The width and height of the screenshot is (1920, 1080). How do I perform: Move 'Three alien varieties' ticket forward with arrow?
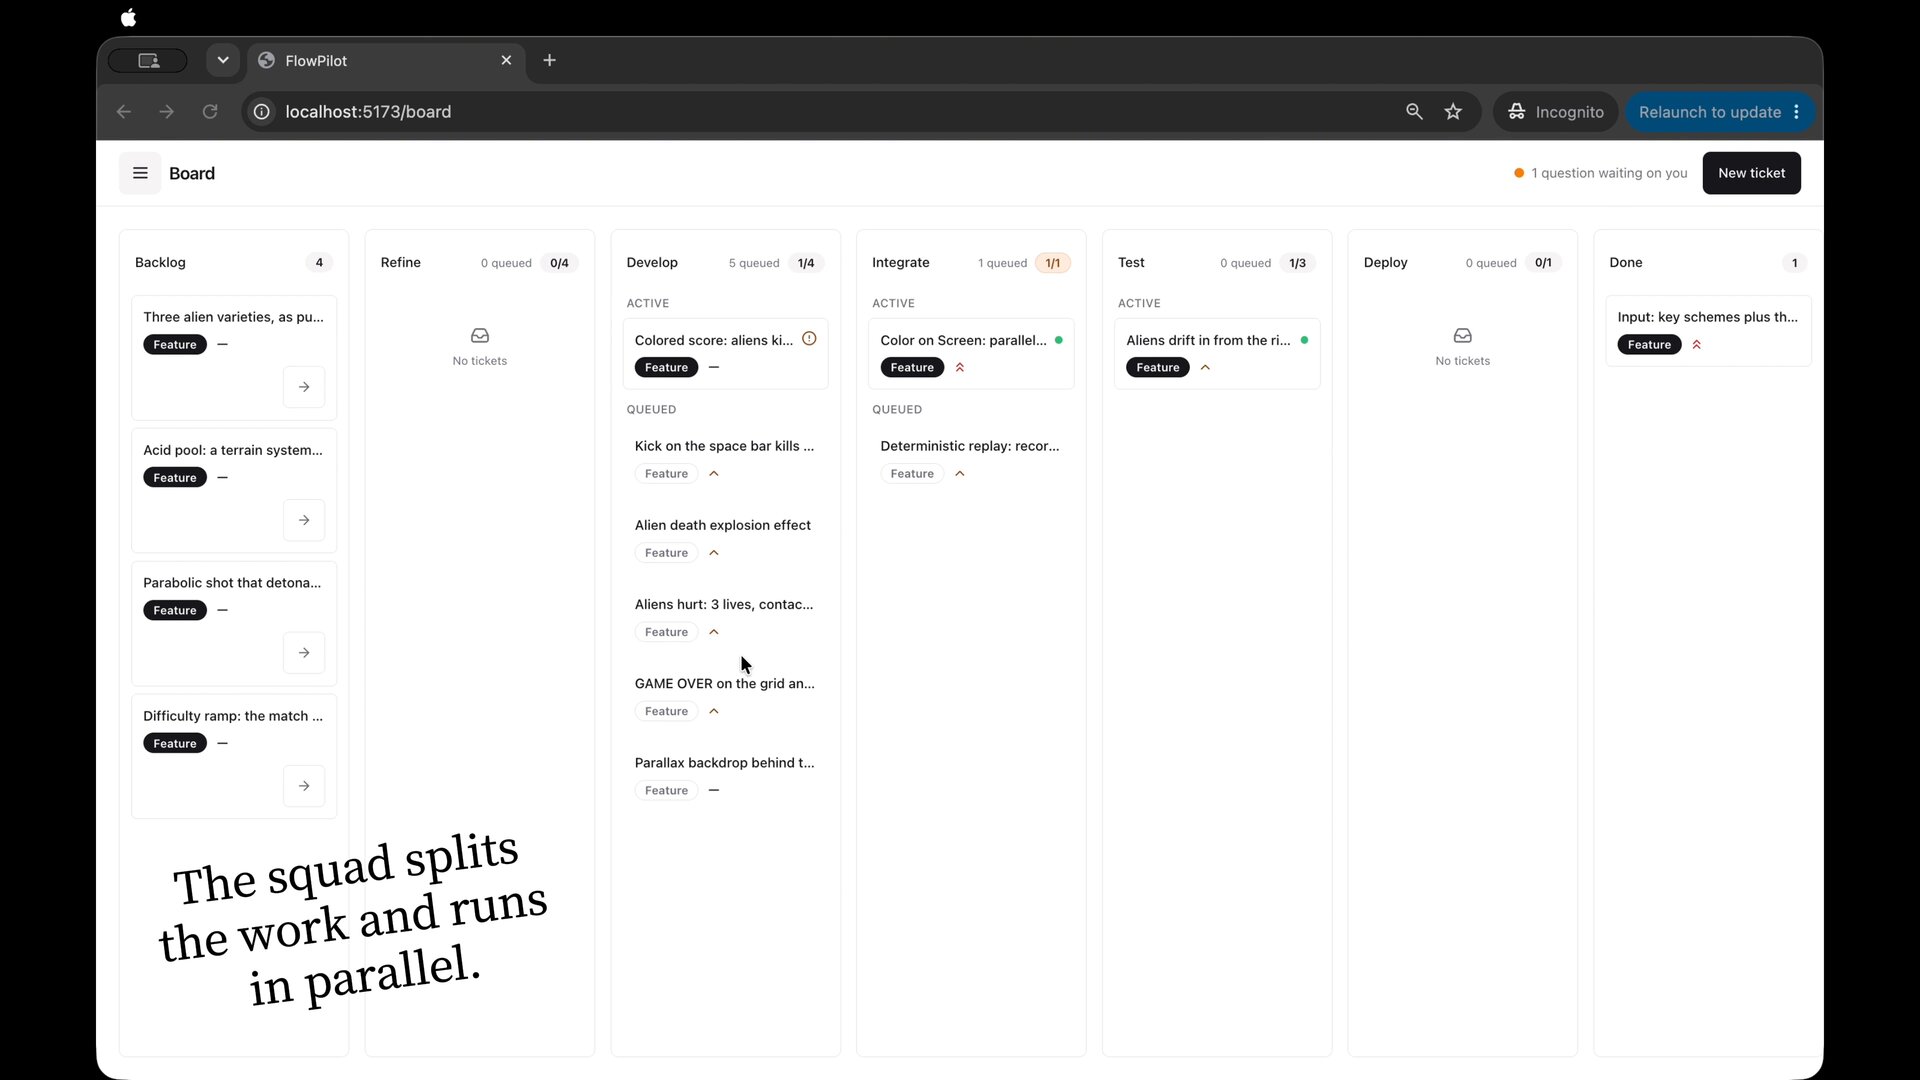pos(304,387)
